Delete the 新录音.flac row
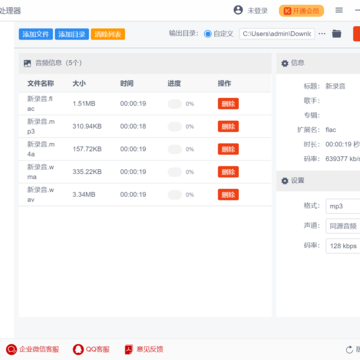 [228, 104]
